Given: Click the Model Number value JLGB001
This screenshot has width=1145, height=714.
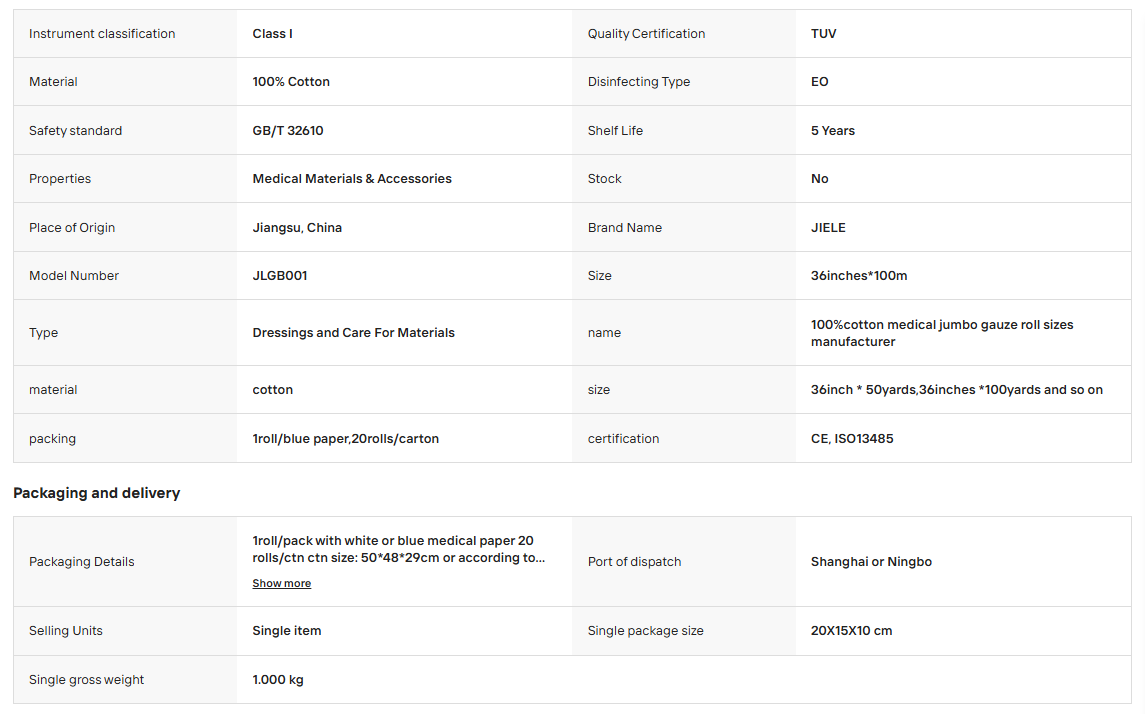Looking at the screenshot, I should (x=280, y=275).
